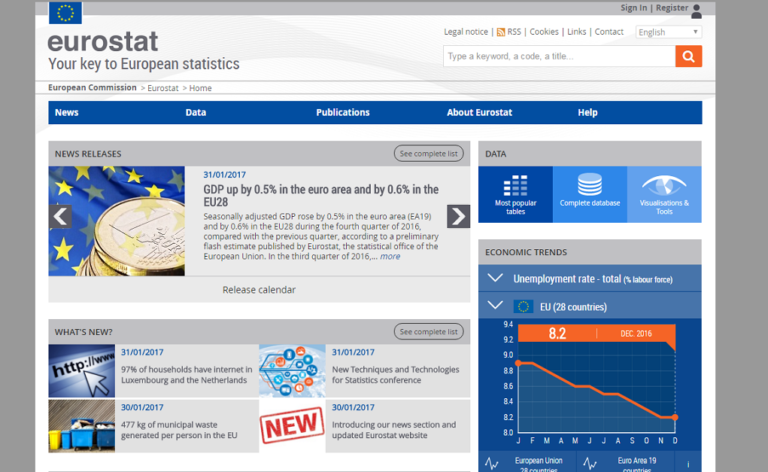
Task: Click the municipal waste bins thumbnail
Action: click(82, 426)
